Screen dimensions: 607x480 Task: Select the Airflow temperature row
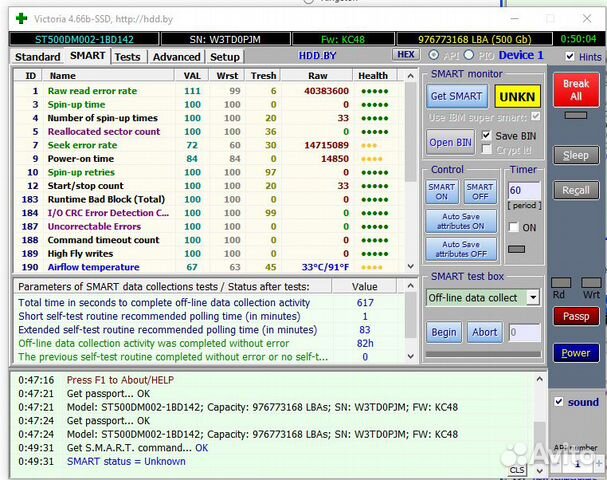(x=209, y=267)
